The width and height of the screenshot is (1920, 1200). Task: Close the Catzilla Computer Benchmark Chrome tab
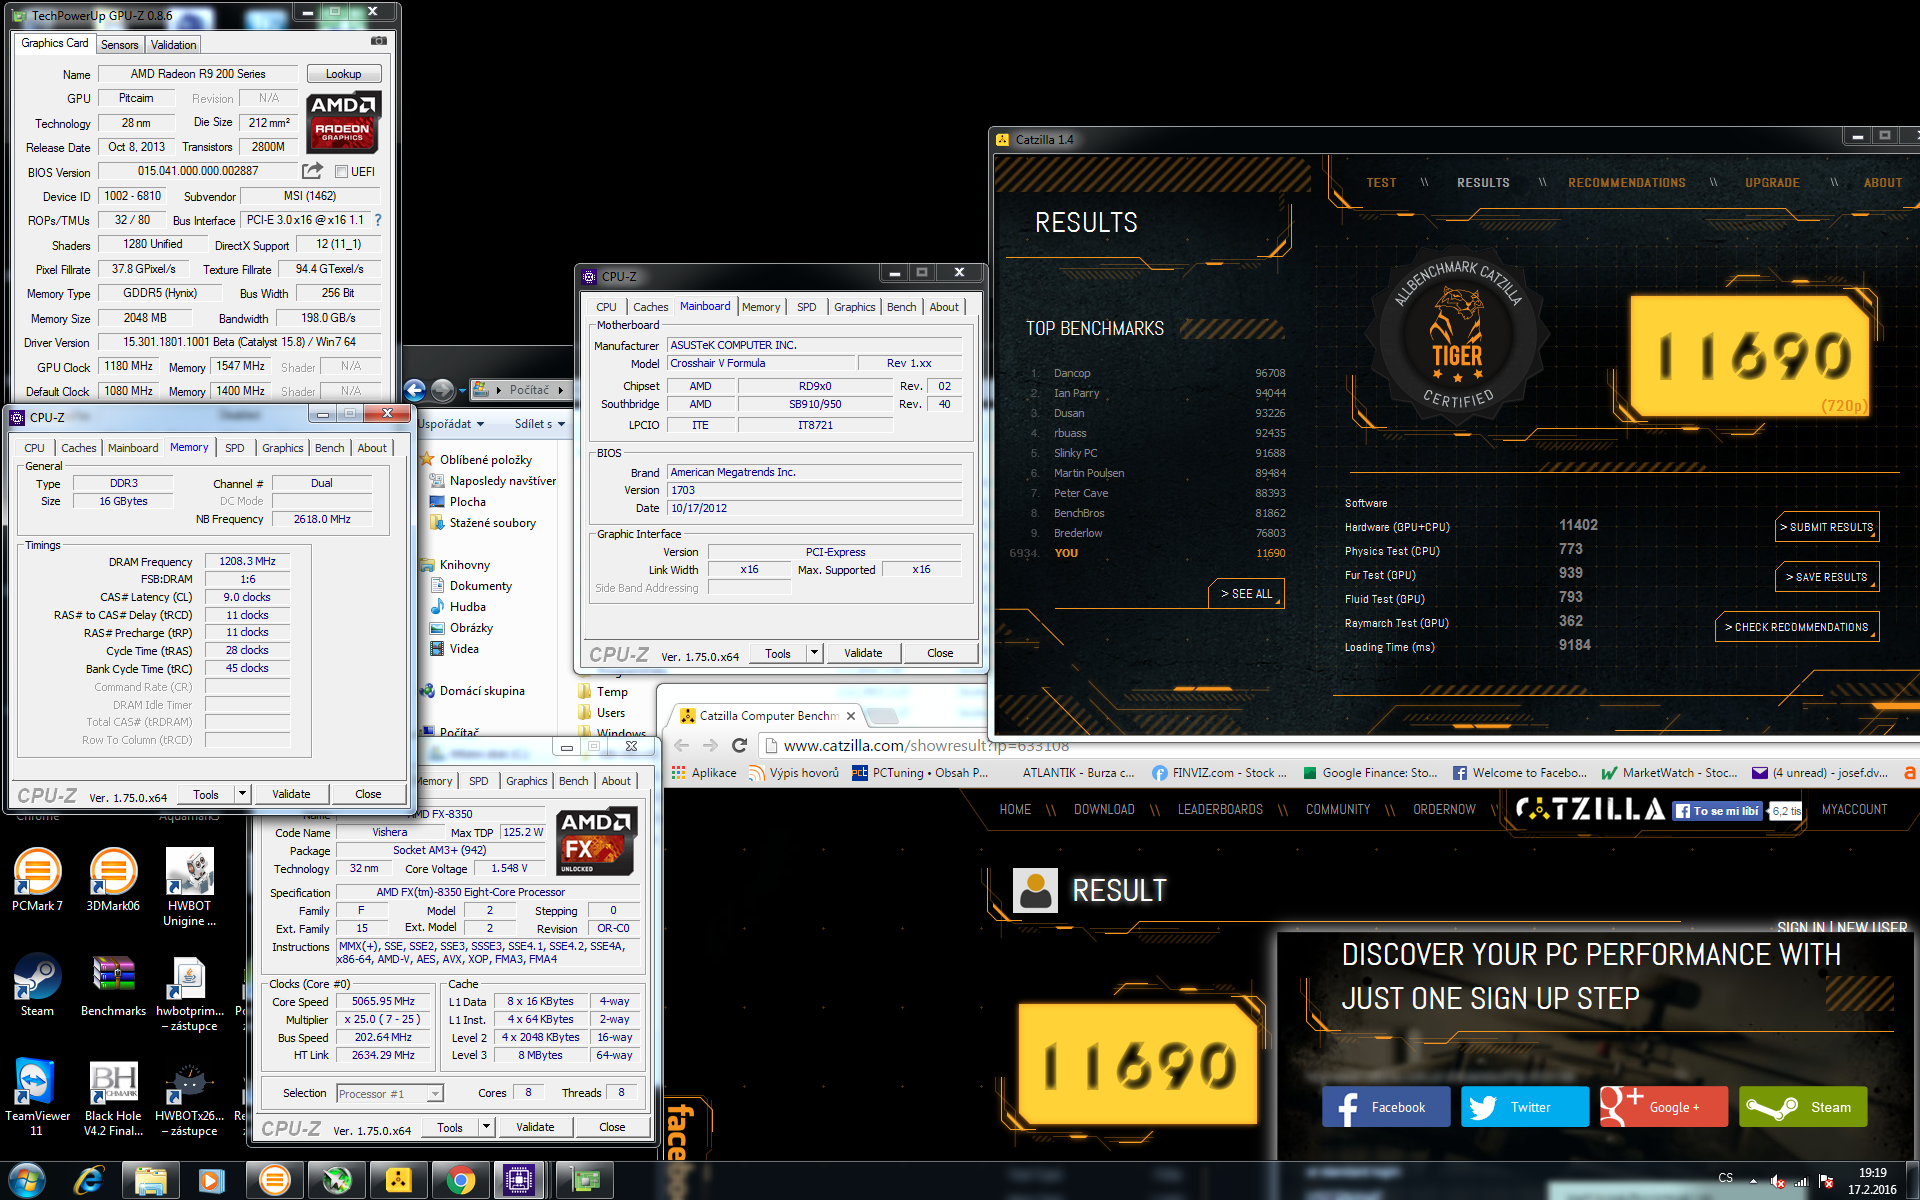tap(851, 716)
